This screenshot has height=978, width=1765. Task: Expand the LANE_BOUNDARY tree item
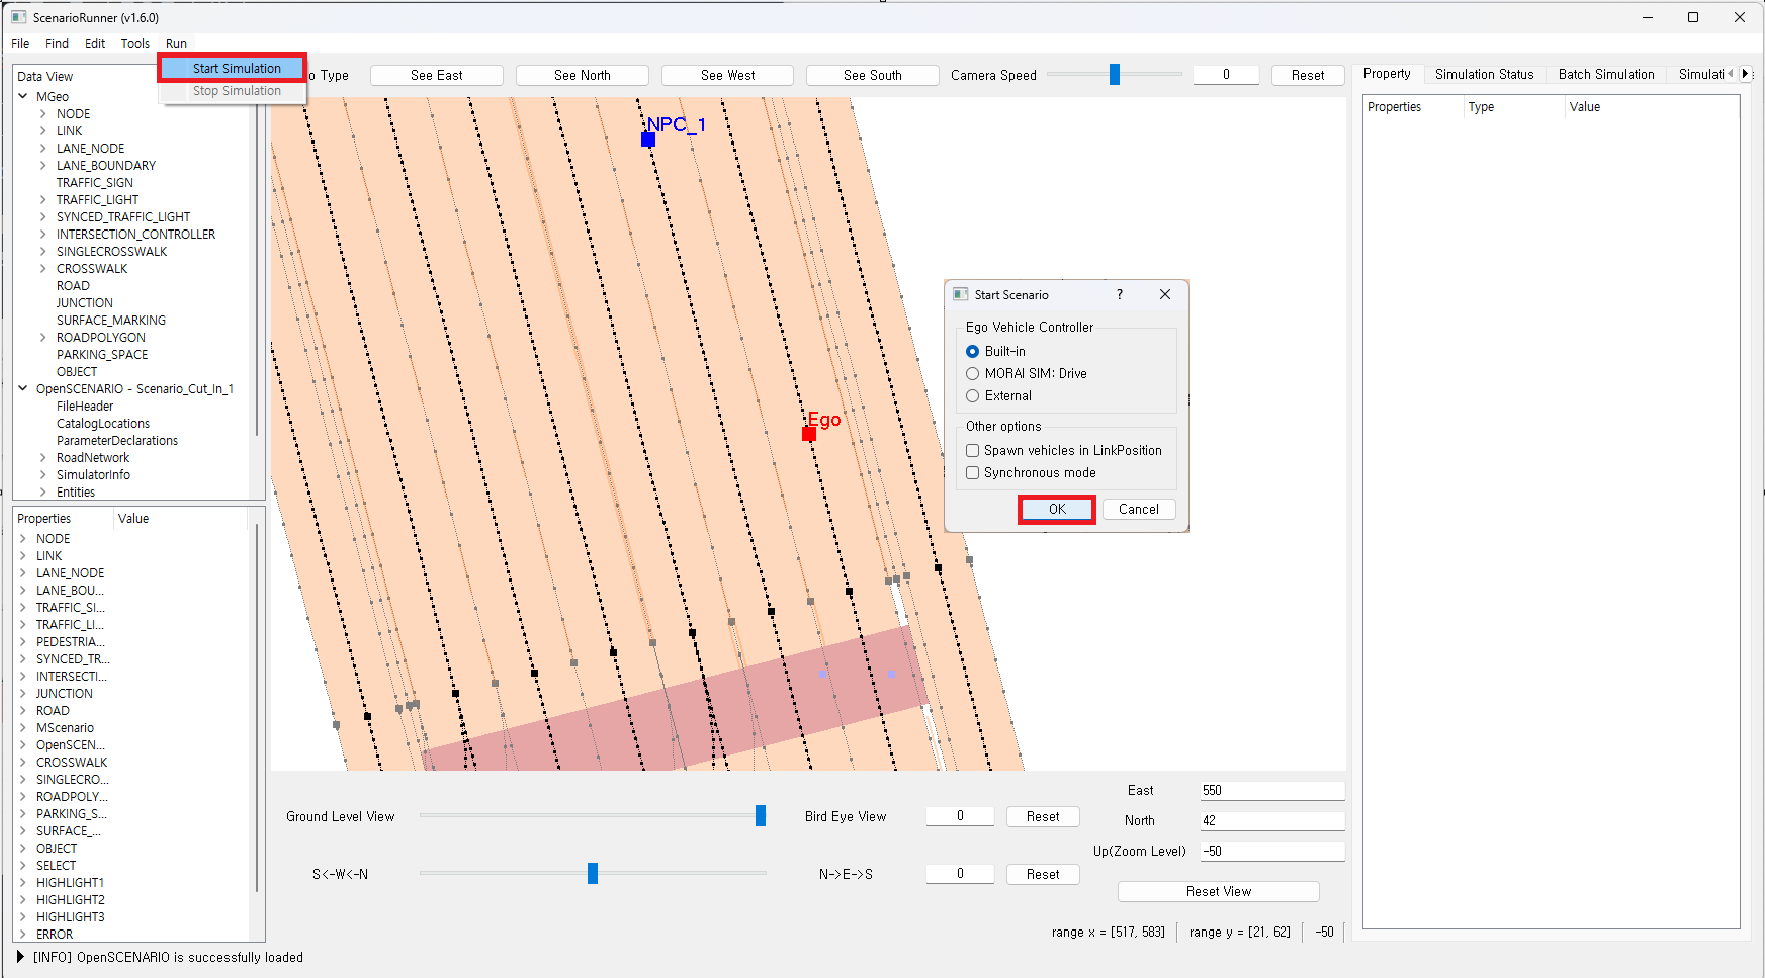pyautogui.click(x=43, y=165)
